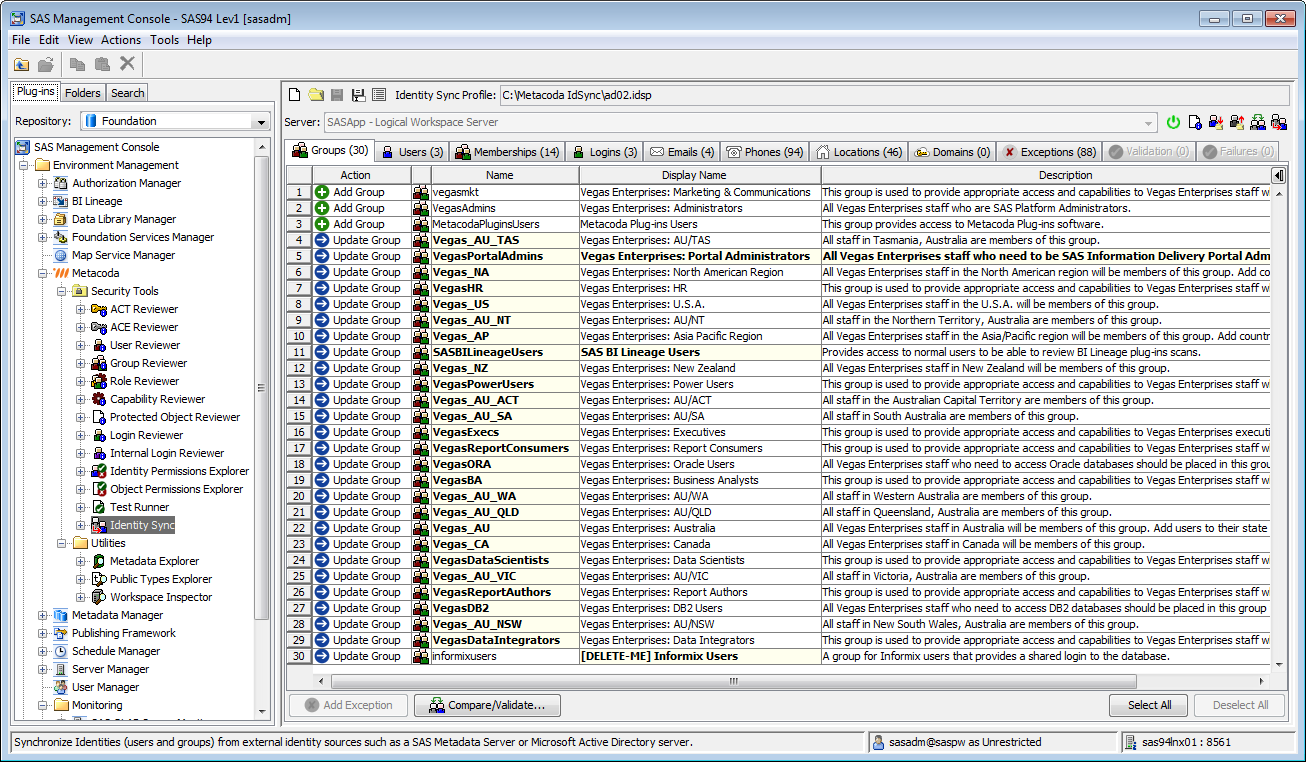
Task: Select the Workspace Inspector tree item
Action: tap(161, 597)
